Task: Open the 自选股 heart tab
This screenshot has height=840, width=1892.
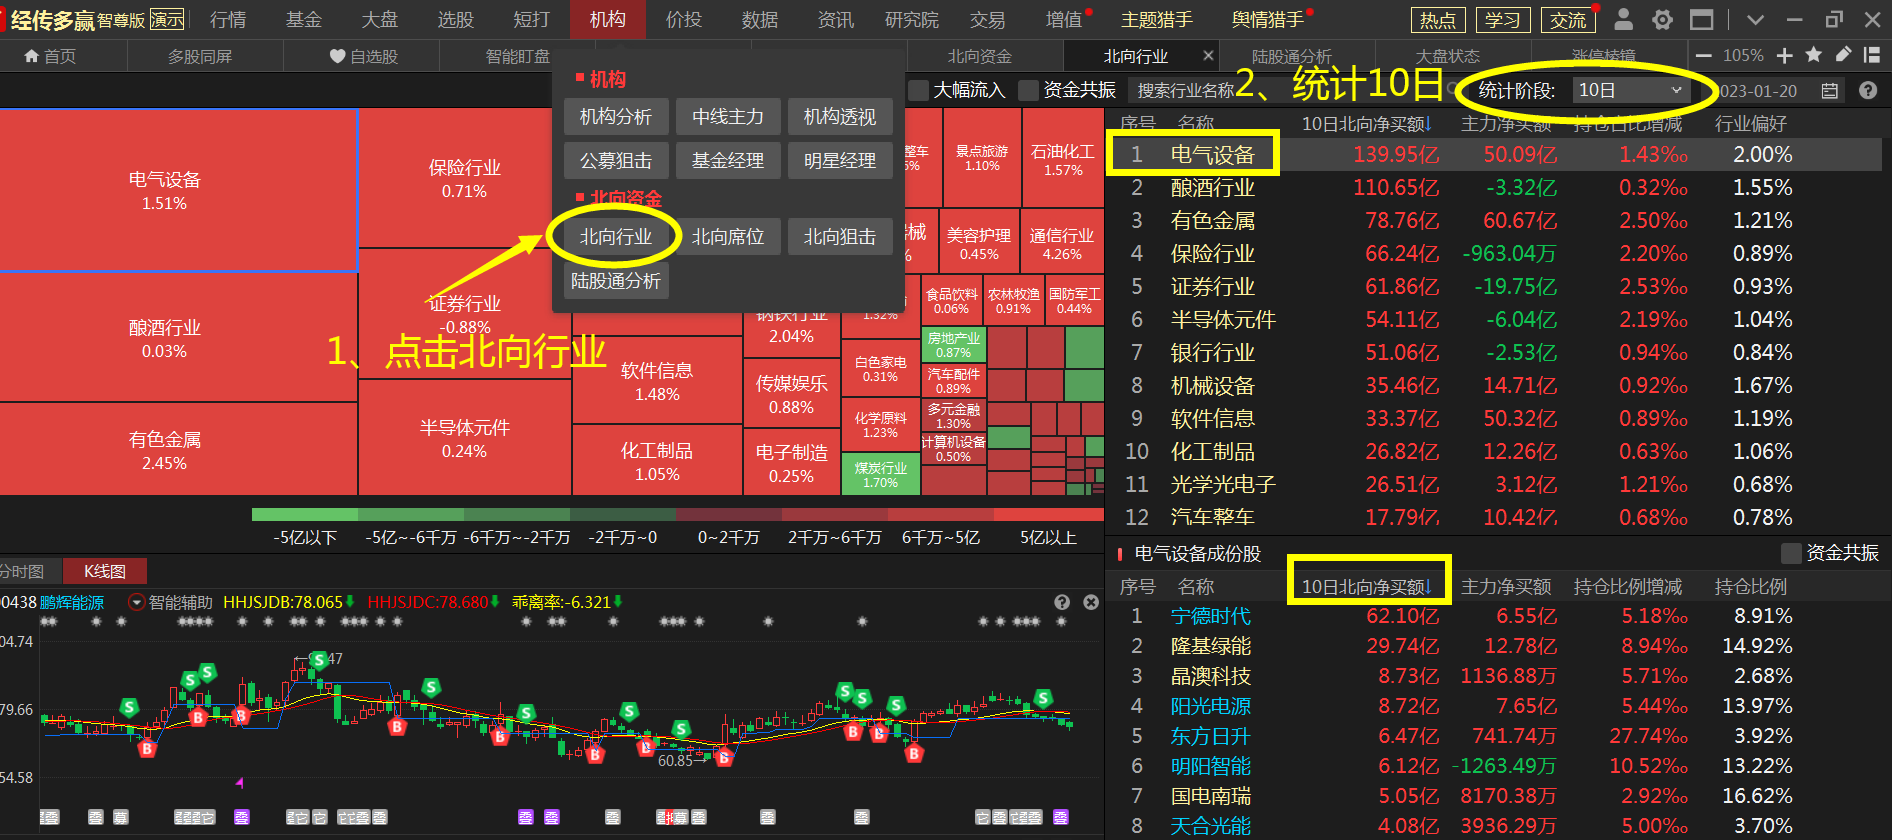Action: [364, 56]
